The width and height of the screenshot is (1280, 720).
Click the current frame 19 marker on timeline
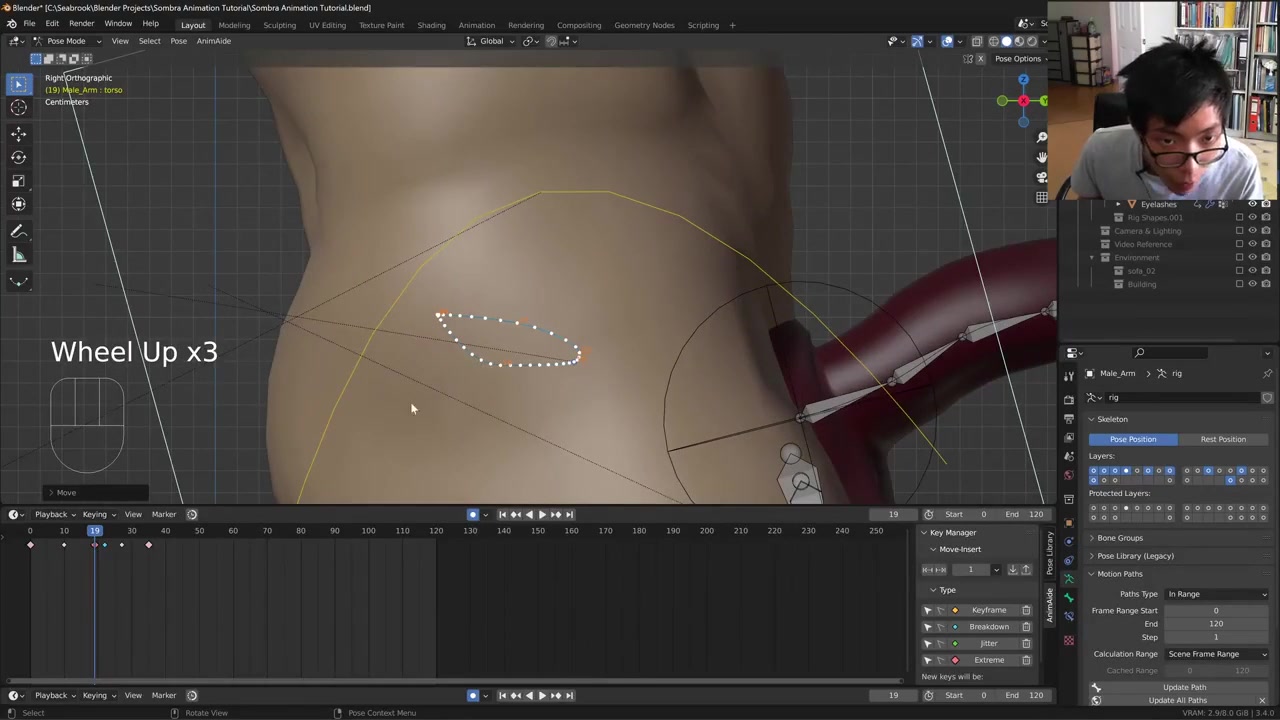pos(95,531)
